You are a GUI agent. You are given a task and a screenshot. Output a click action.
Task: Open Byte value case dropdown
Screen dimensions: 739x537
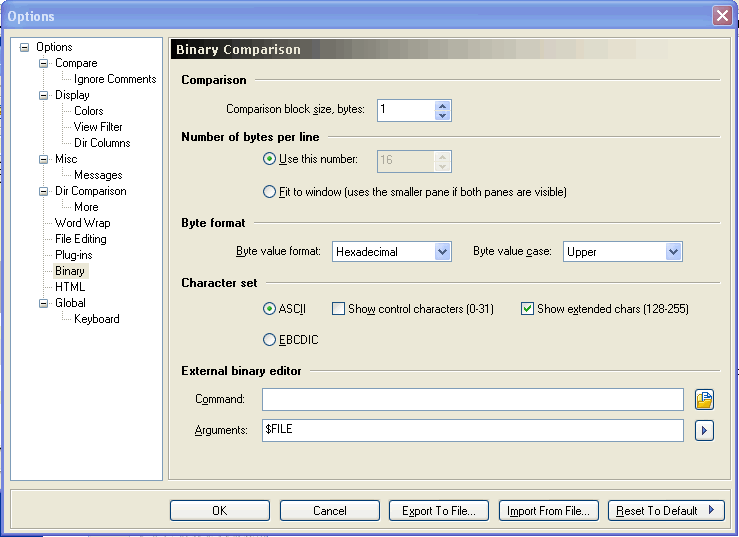[x=673, y=252]
